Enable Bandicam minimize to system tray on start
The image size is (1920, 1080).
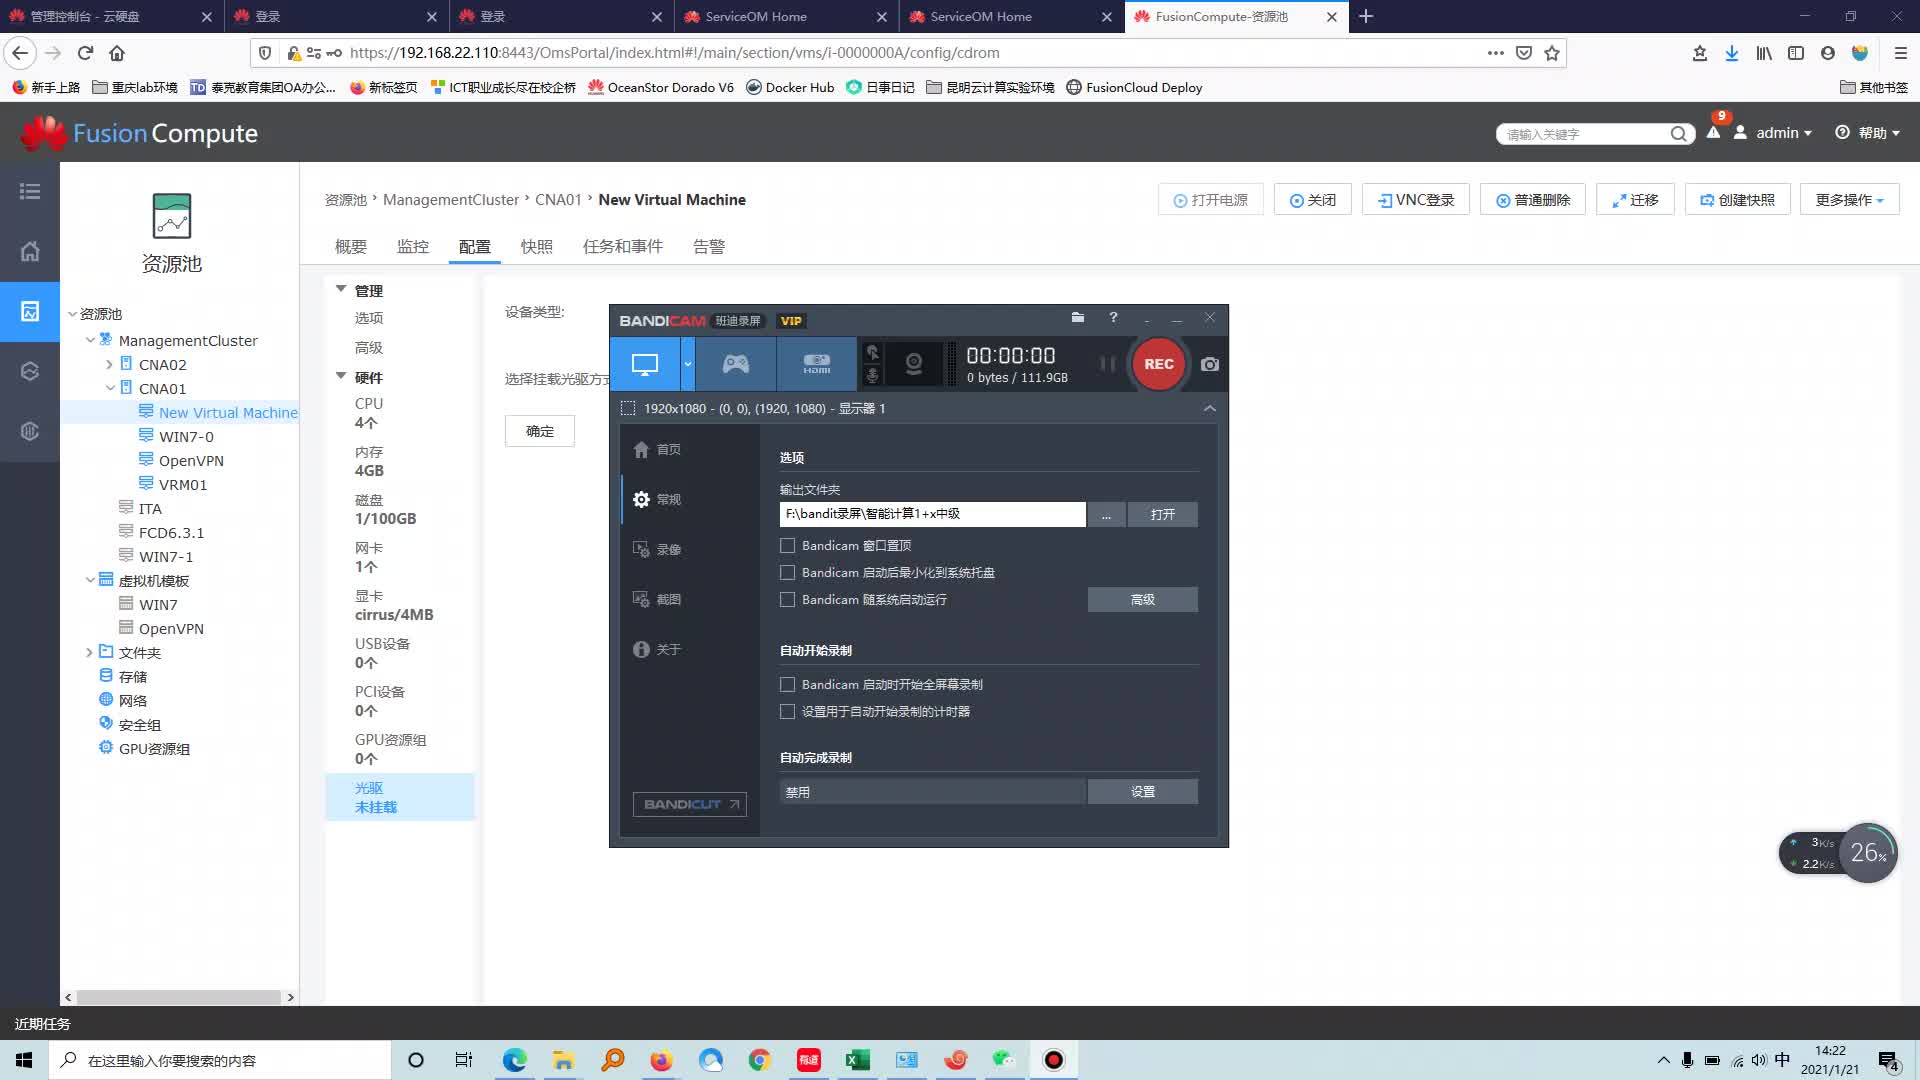787,573
